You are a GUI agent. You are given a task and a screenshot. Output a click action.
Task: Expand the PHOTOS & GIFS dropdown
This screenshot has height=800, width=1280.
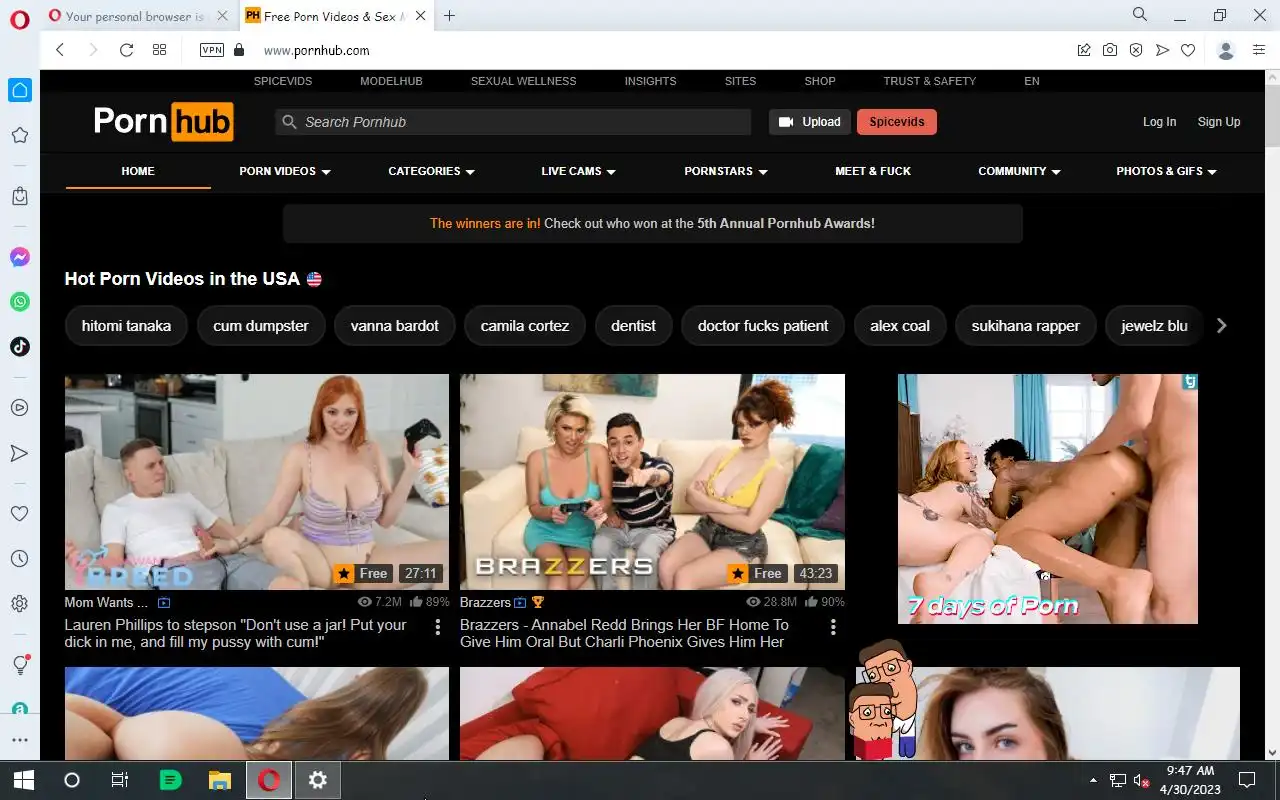1167,171
